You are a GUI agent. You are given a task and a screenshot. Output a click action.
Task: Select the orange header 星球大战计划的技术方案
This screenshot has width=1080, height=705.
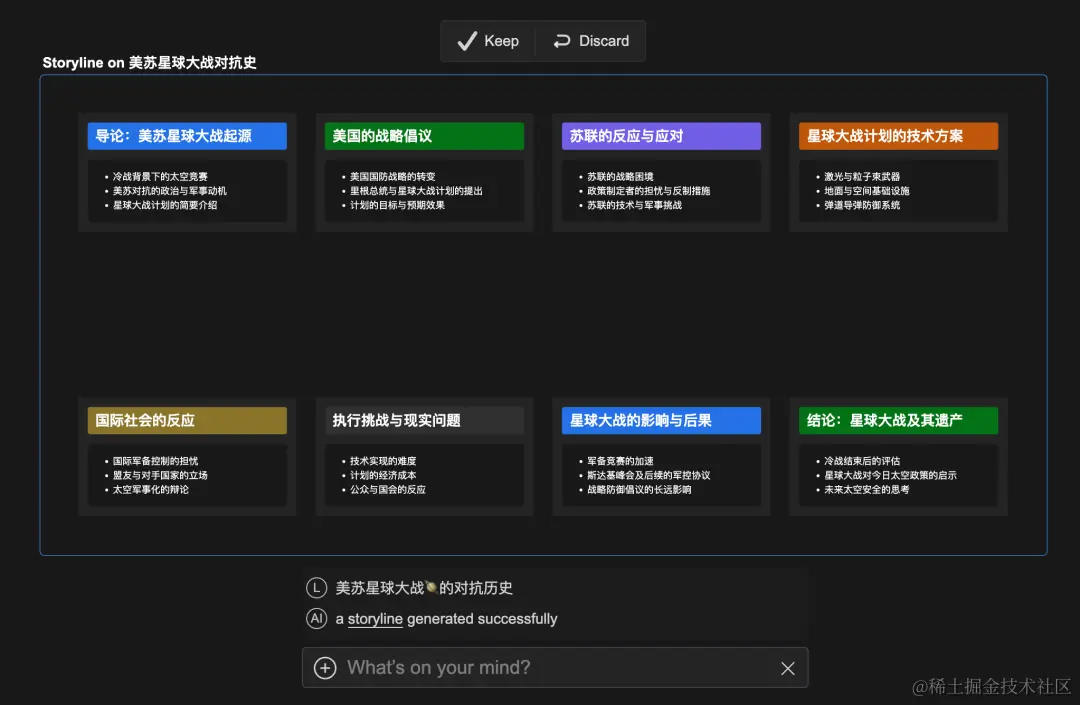898,136
